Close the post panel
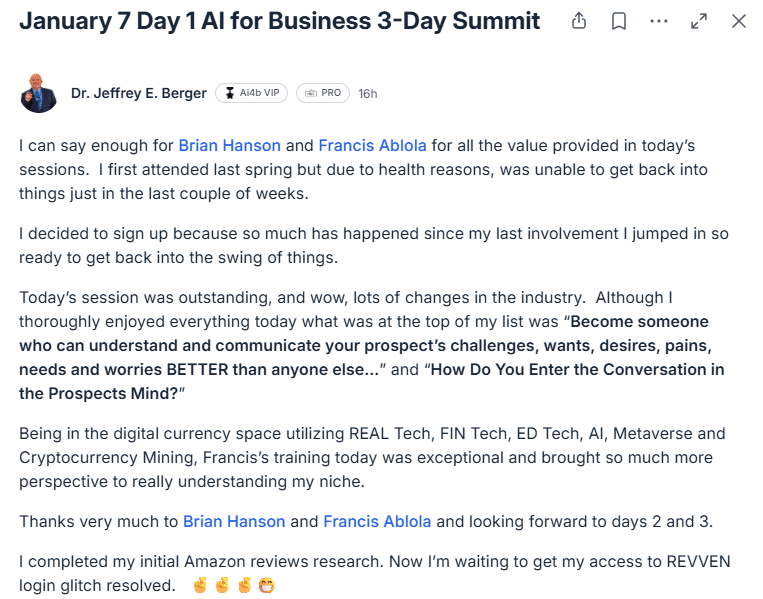763x599 pixels. [x=739, y=21]
